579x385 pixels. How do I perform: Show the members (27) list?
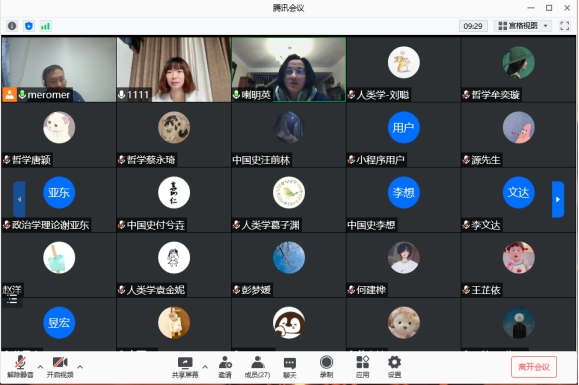coord(257,367)
